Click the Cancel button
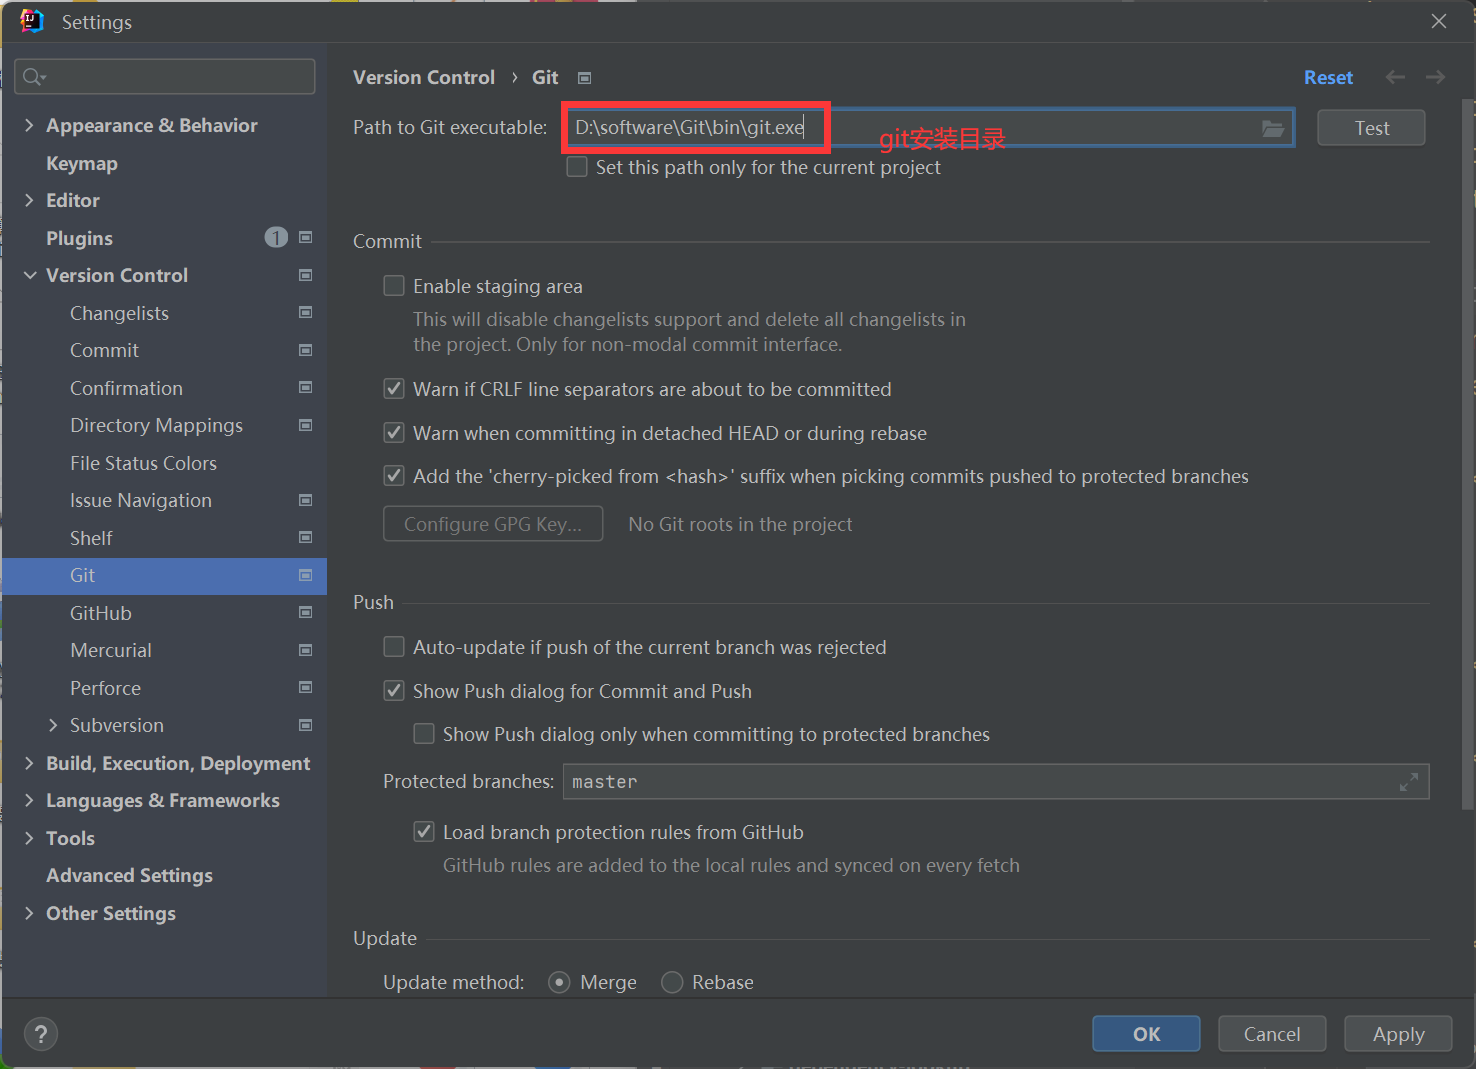 [1272, 1034]
